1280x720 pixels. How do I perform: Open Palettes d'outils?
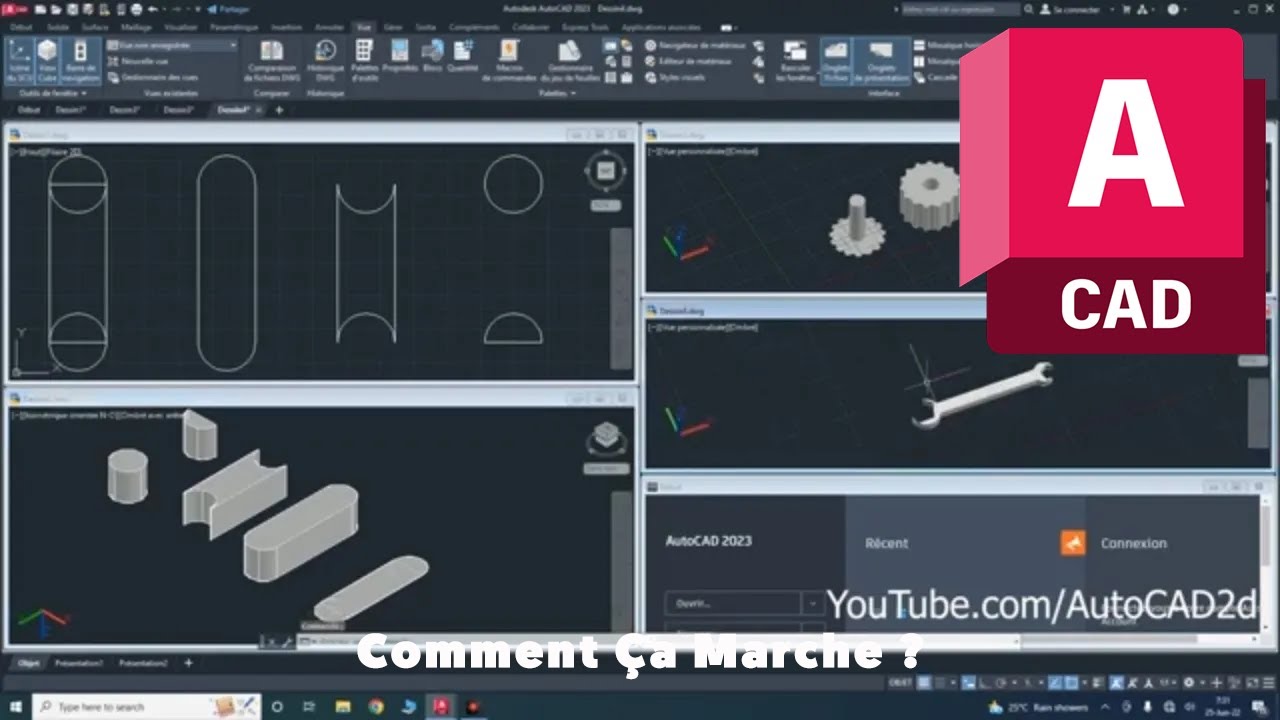click(x=364, y=61)
